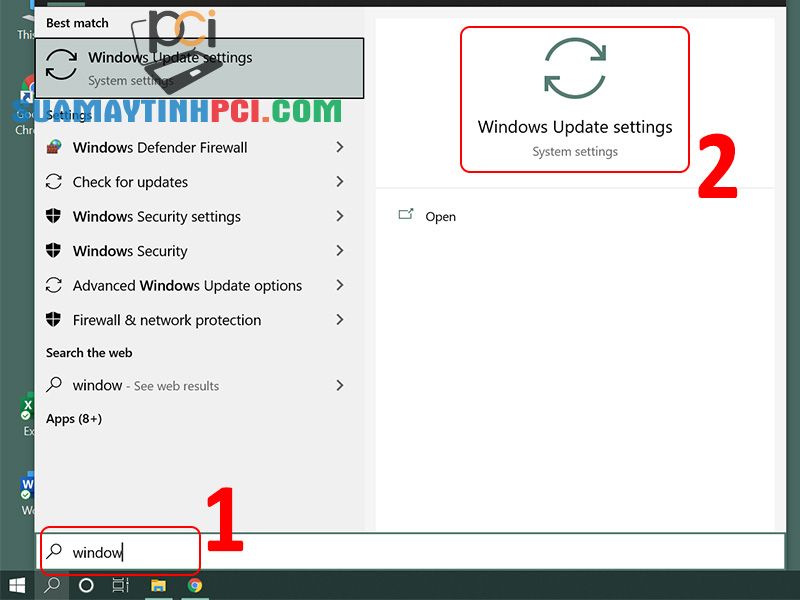Expand the Firewall & network protection chevron

tap(340, 319)
